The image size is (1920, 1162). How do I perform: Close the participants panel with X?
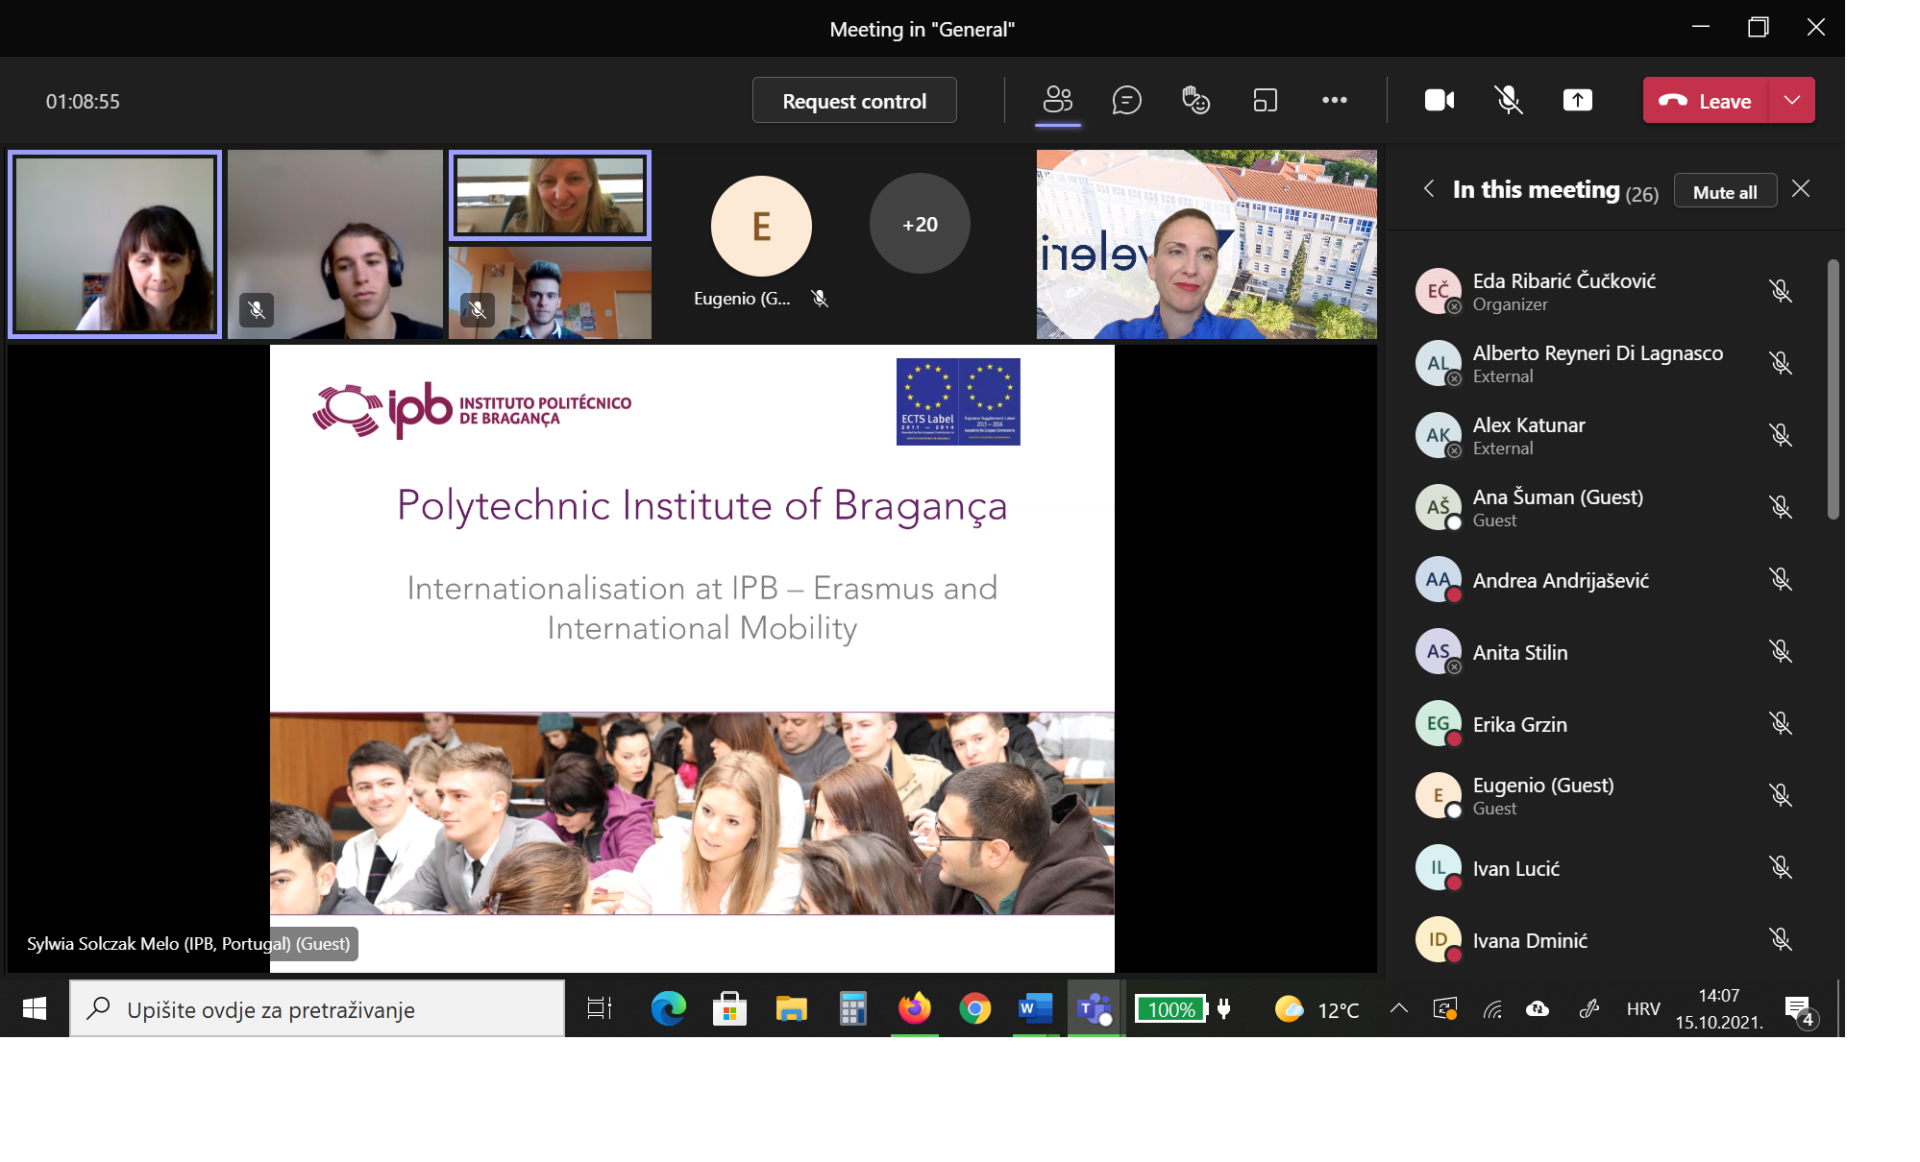pyautogui.click(x=1800, y=189)
